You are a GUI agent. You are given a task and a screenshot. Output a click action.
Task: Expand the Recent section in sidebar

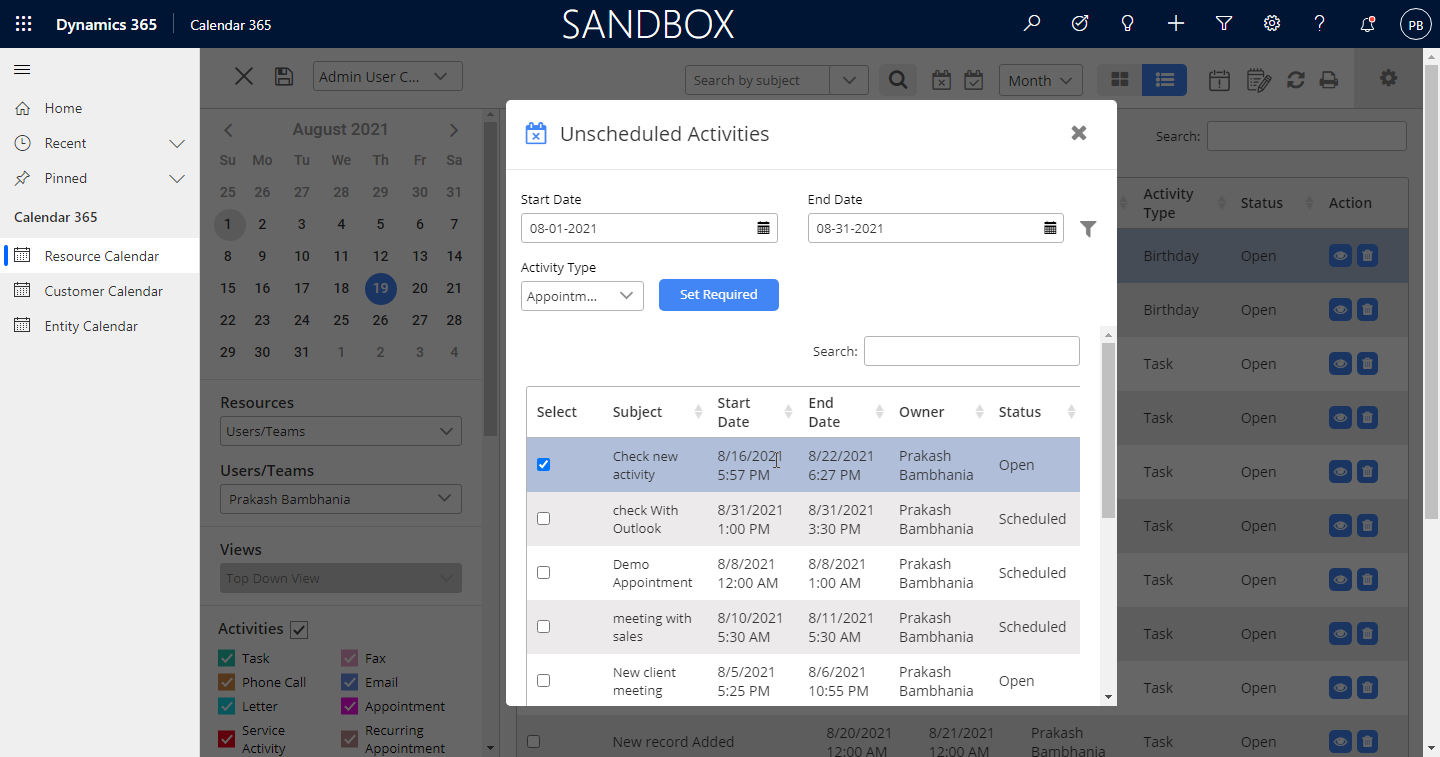[177, 143]
